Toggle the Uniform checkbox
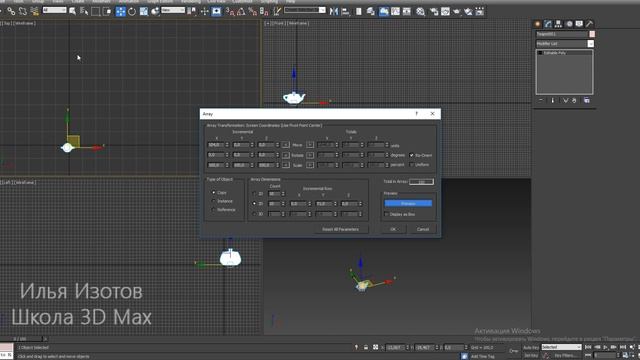 click(x=411, y=165)
